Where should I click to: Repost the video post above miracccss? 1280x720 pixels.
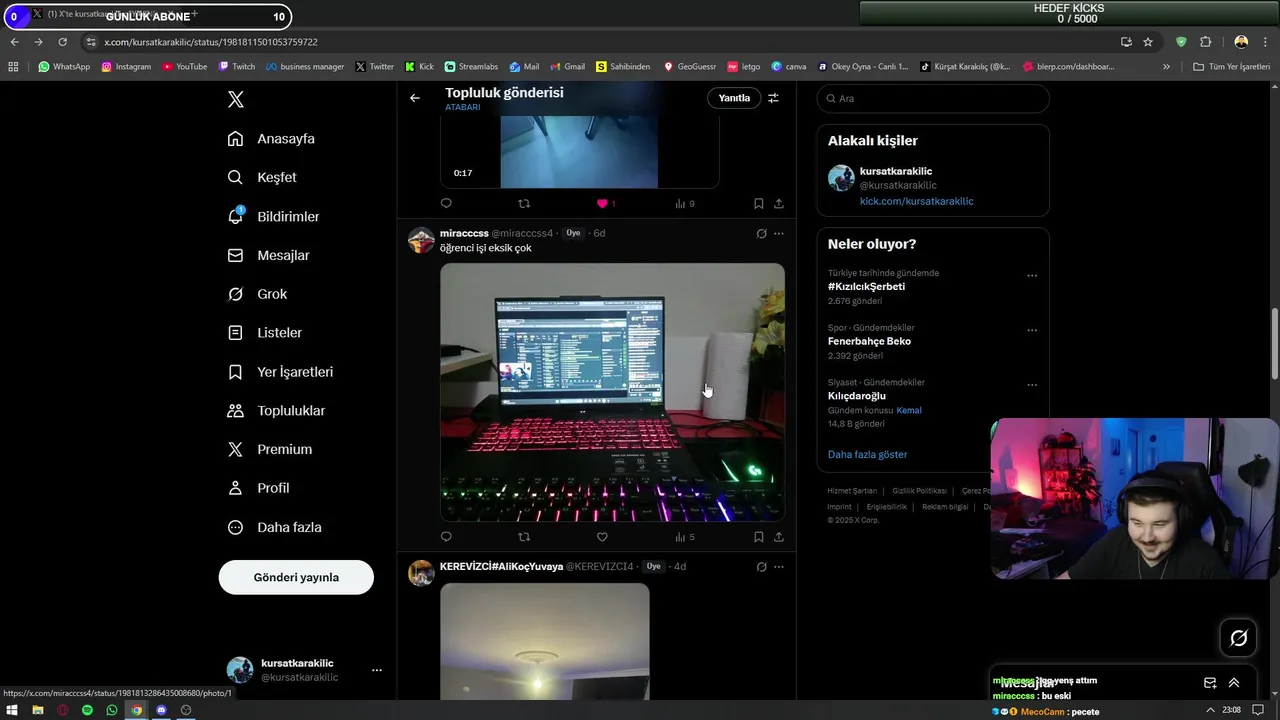coord(524,203)
